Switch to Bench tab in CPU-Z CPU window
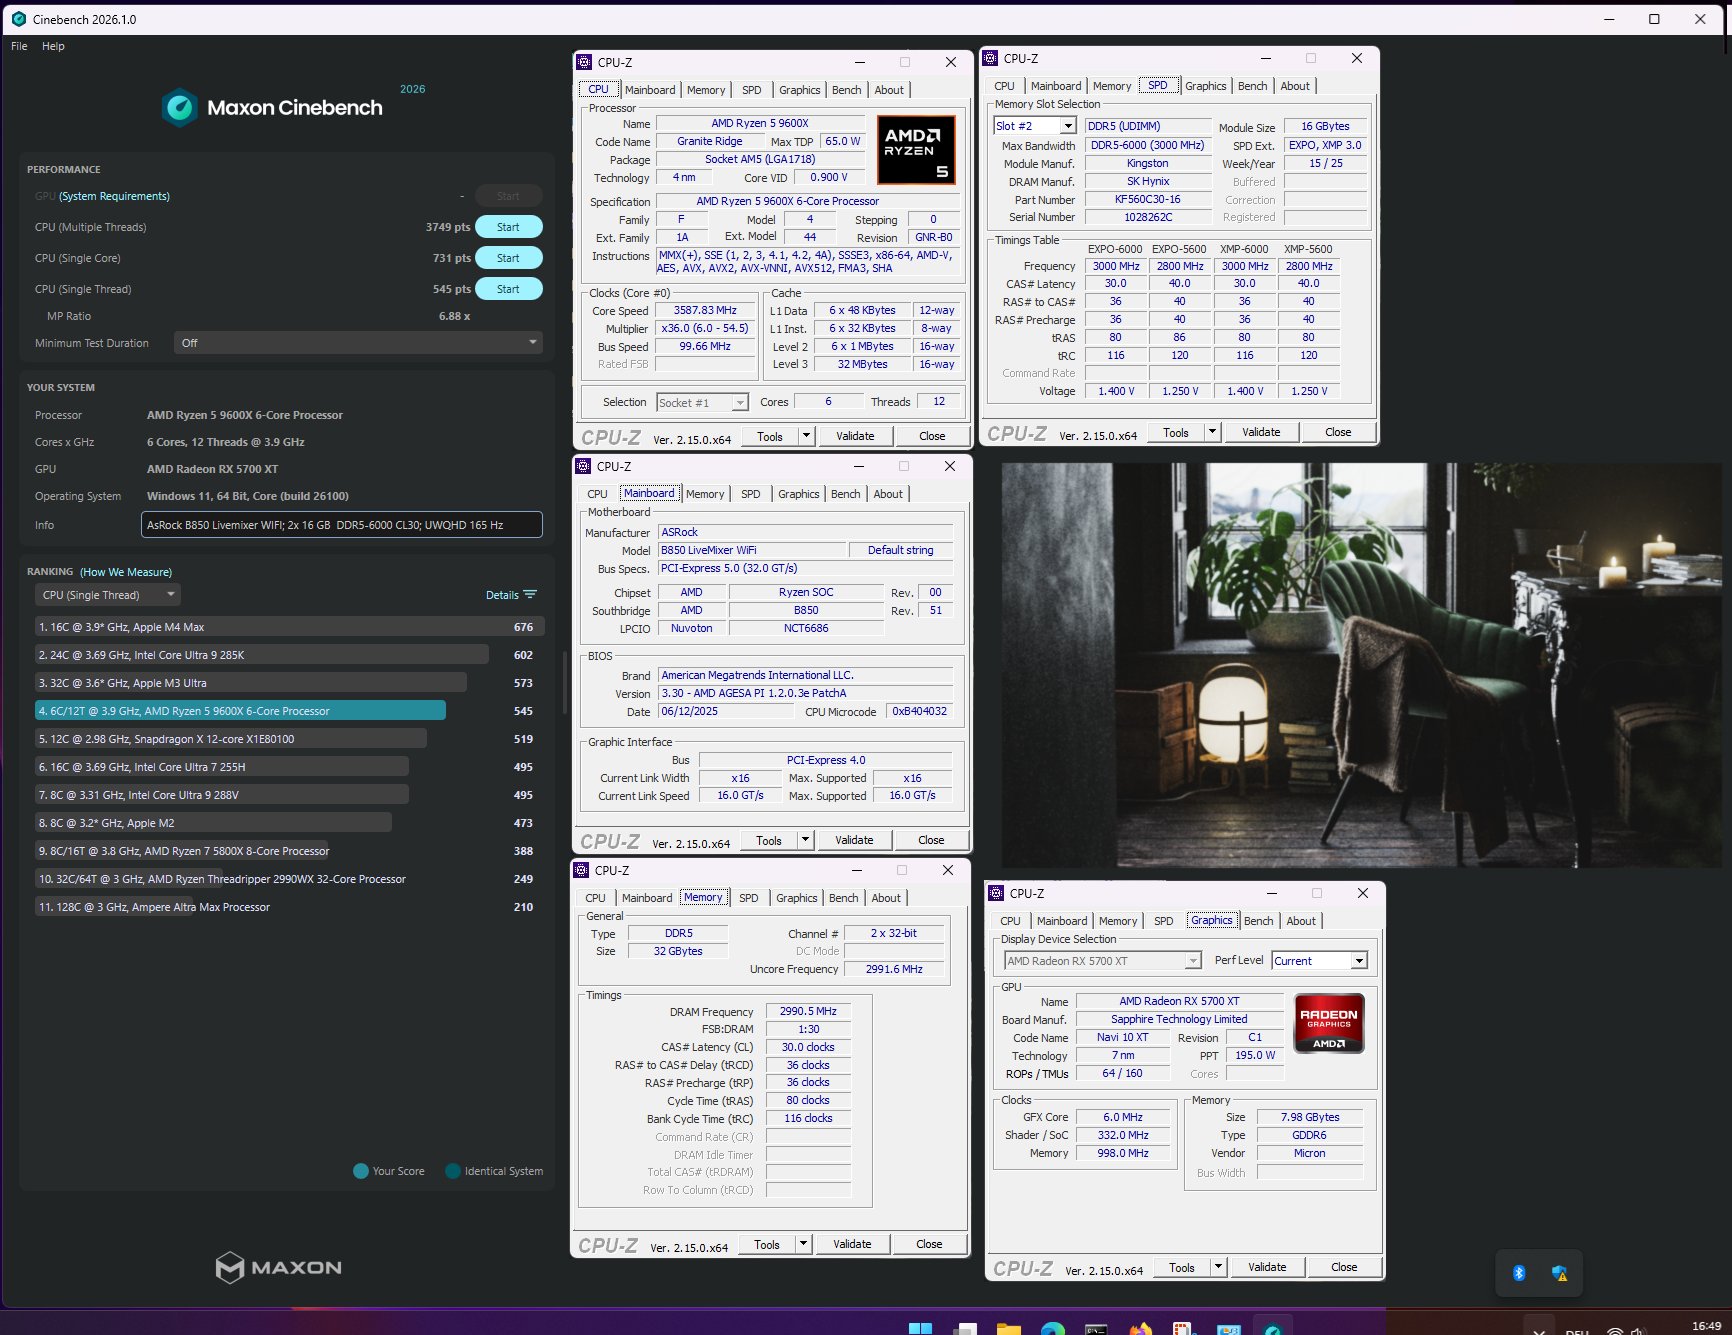Viewport: 1732px width, 1335px height. tap(847, 90)
